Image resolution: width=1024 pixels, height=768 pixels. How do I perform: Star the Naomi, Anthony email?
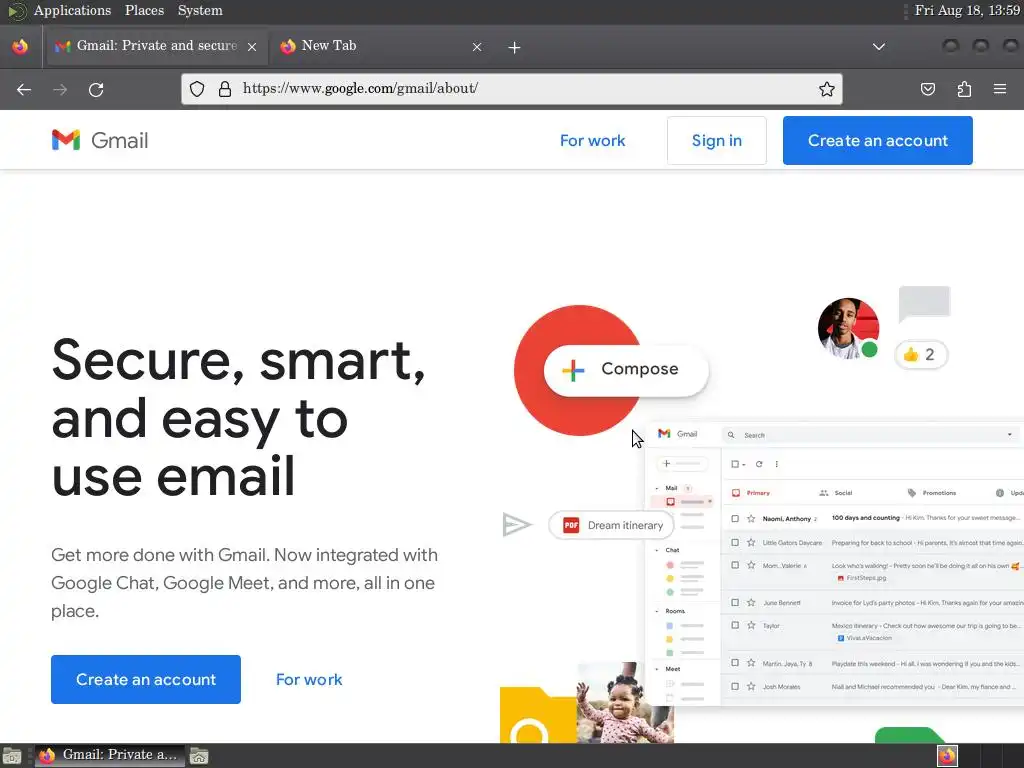[751, 519]
